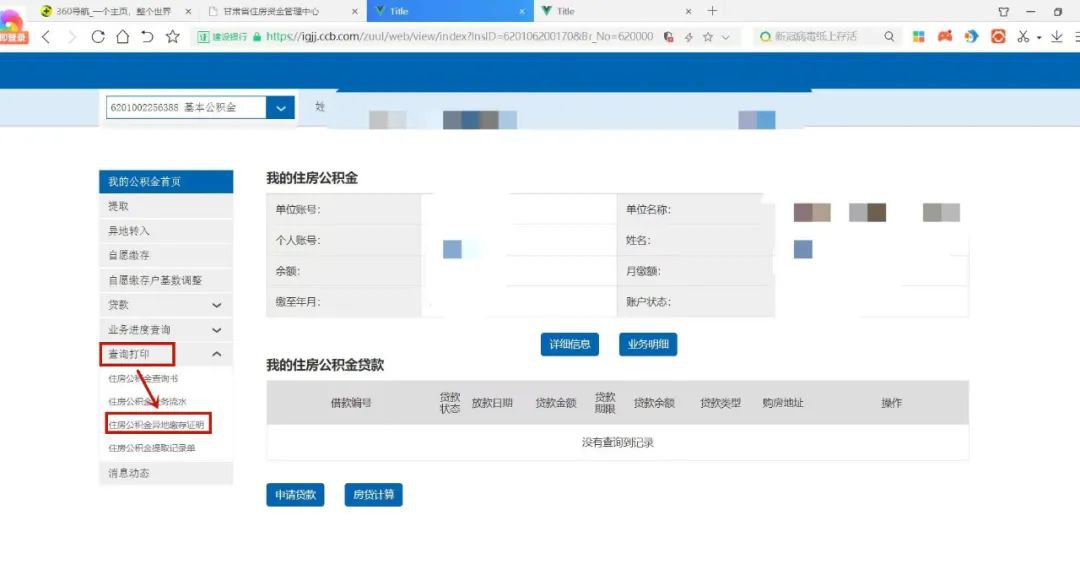Click the bookmark star icon in toolbar

pyautogui.click(x=172, y=37)
